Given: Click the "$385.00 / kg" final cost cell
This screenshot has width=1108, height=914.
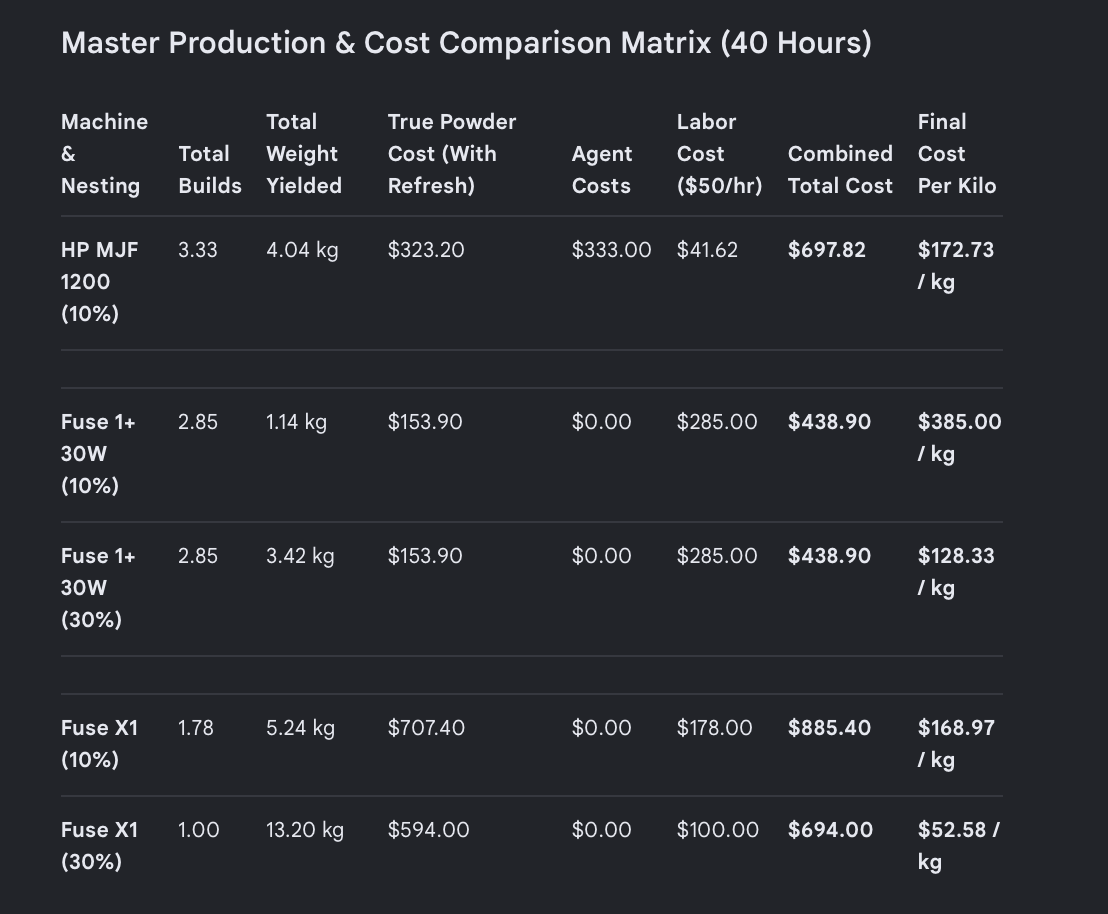Looking at the screenshot, I should (x=960, y=438).
